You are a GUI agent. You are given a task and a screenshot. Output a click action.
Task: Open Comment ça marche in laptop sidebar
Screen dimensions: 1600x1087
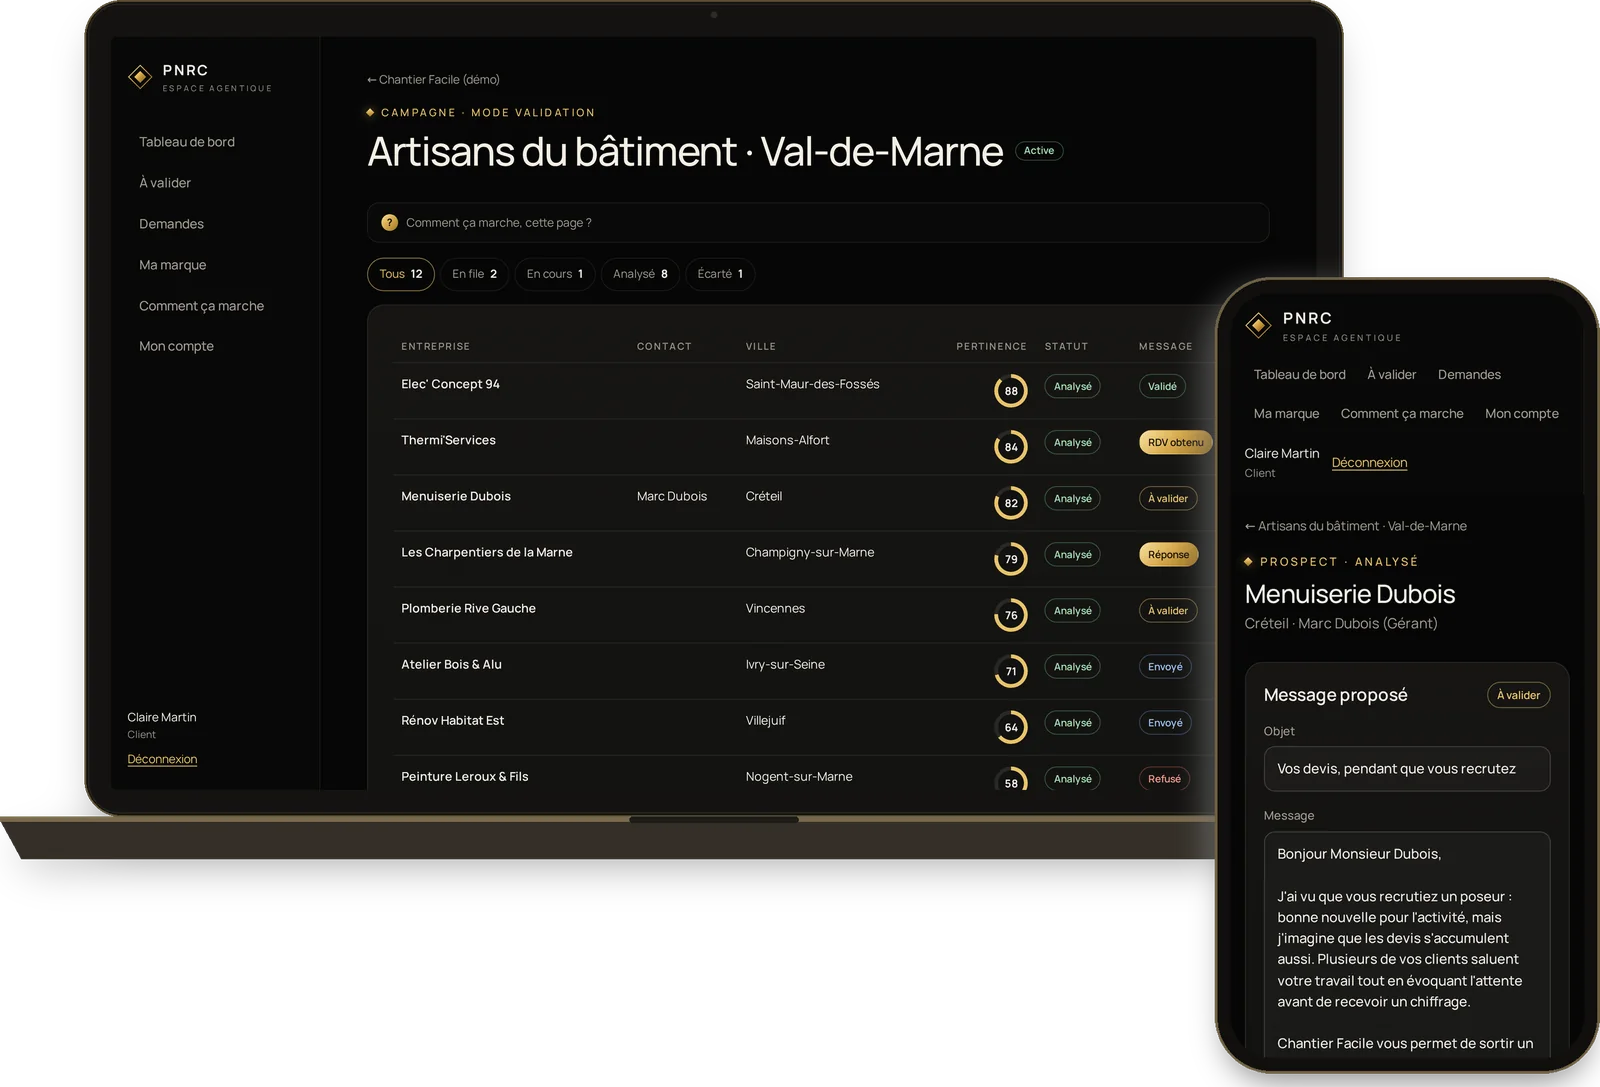coord(201,306)
